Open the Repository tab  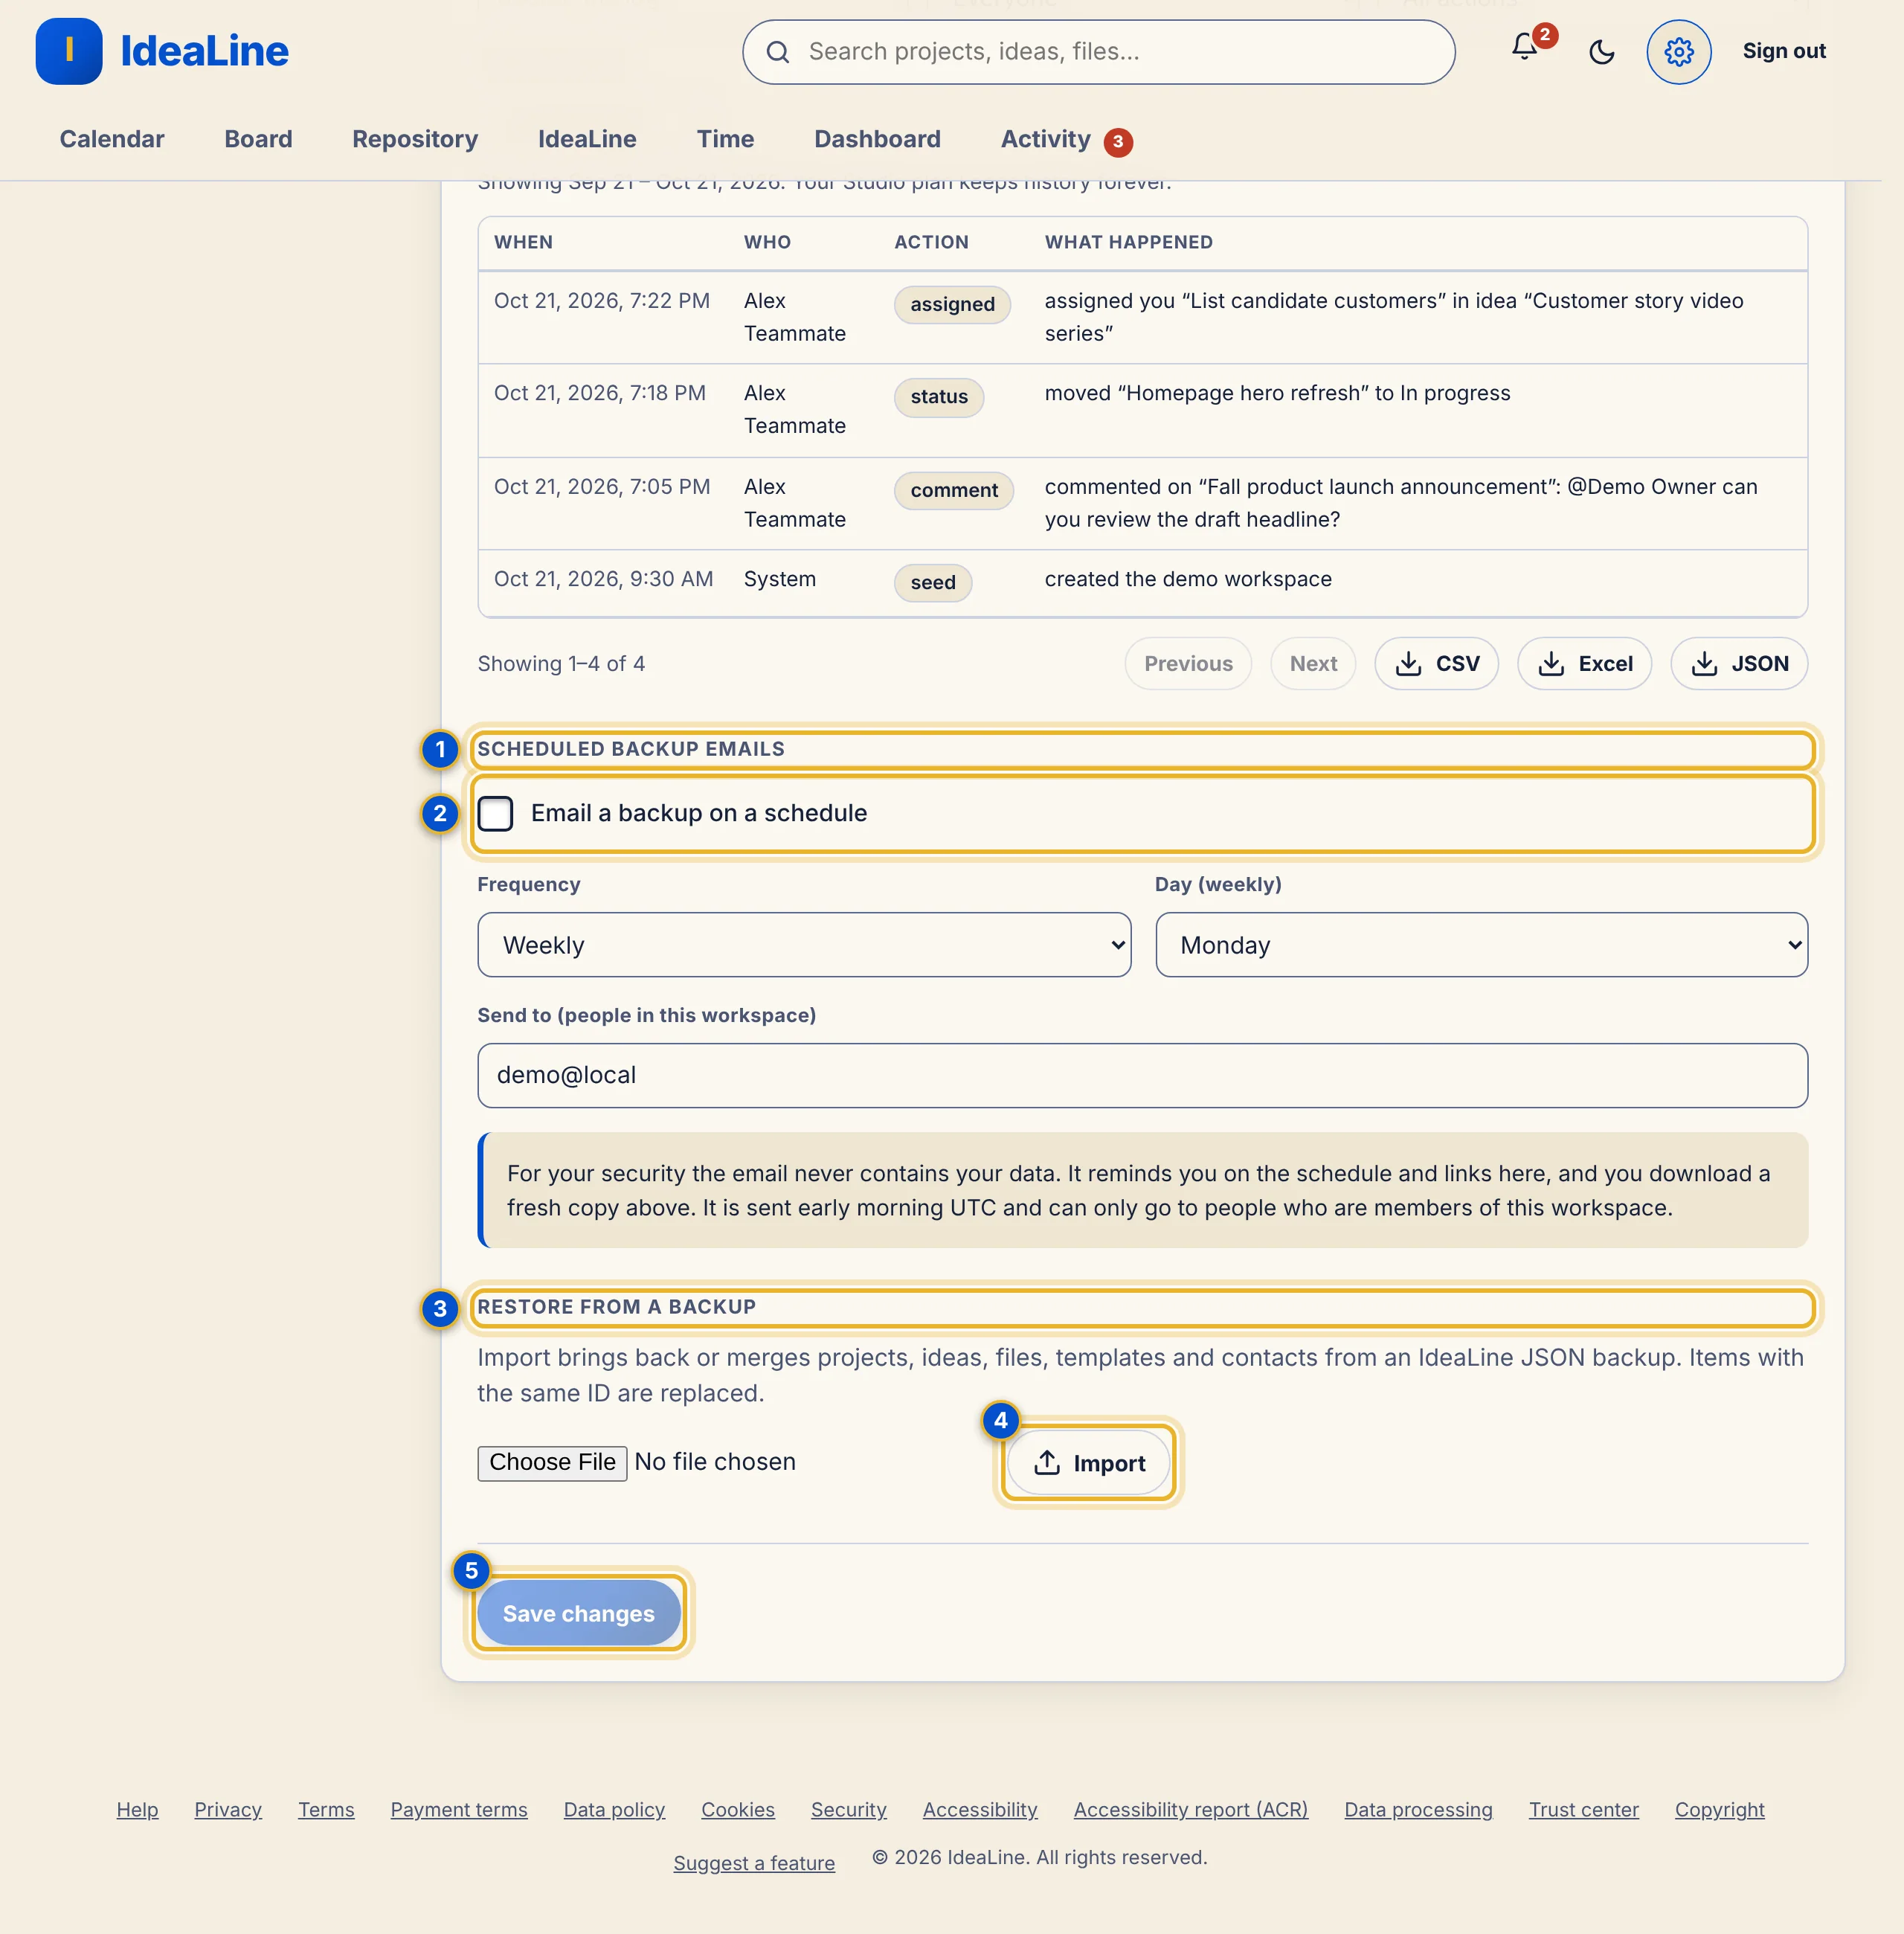click(415, 139)
